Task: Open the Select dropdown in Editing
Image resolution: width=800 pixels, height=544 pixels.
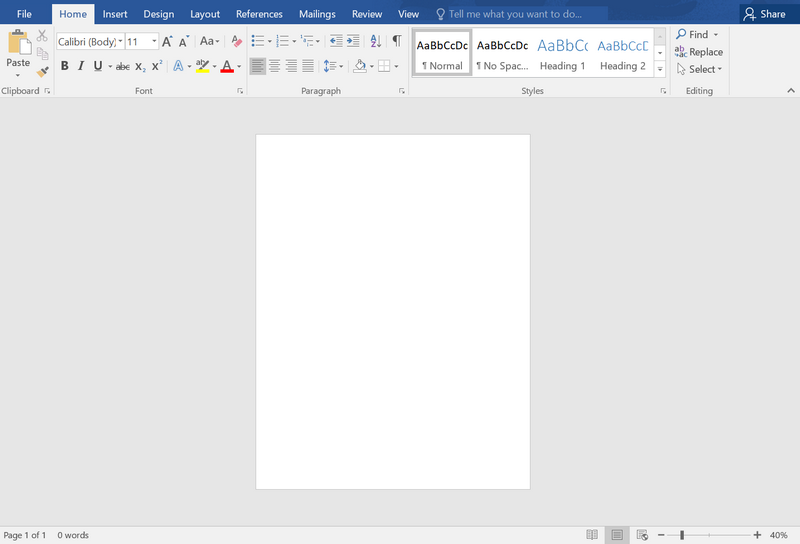Action: 699,69
